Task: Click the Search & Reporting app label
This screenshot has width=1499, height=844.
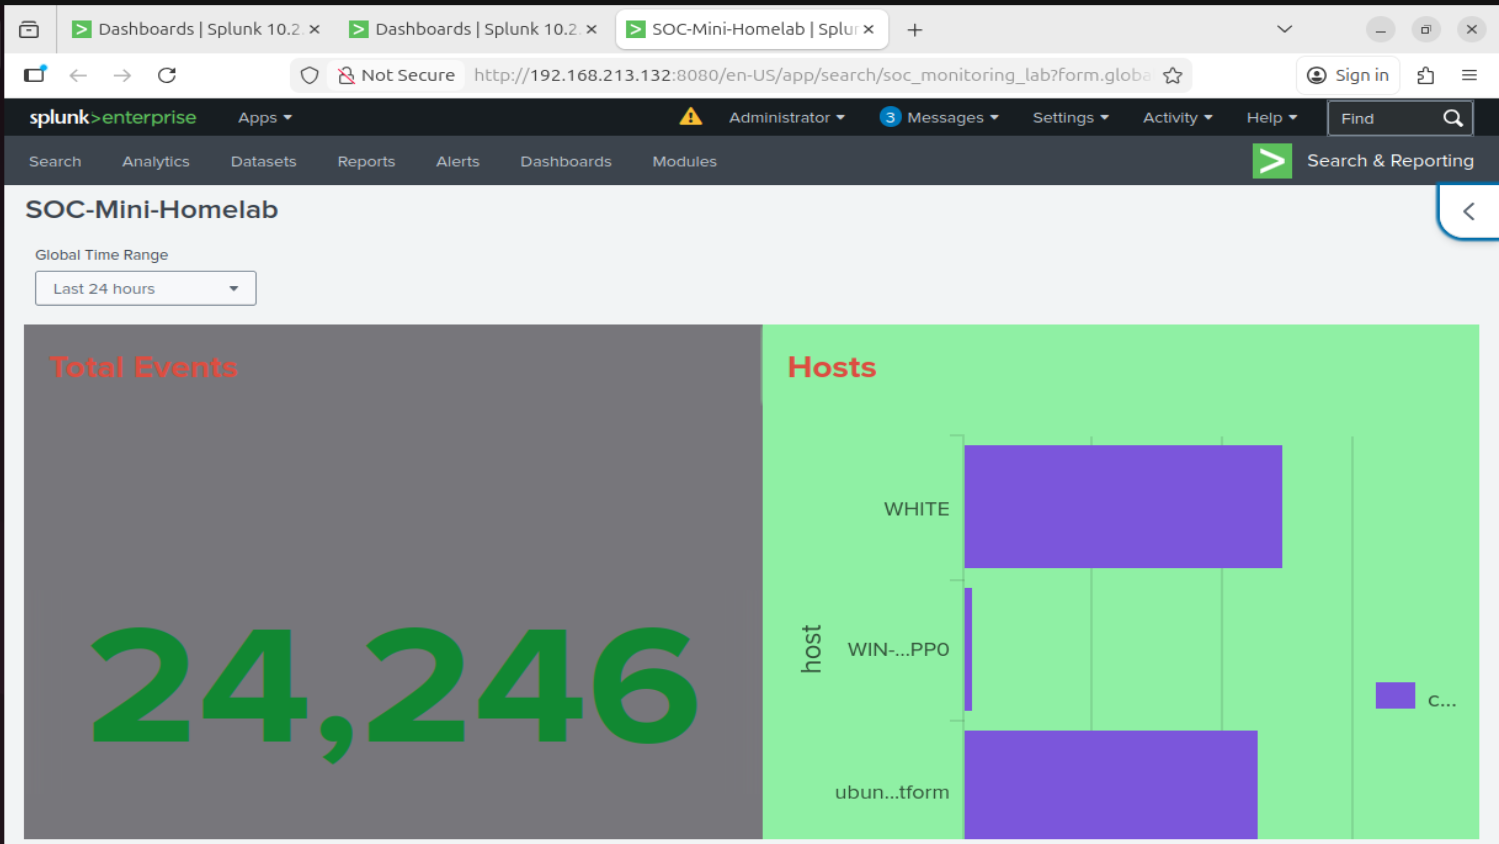Action: 1390,161
